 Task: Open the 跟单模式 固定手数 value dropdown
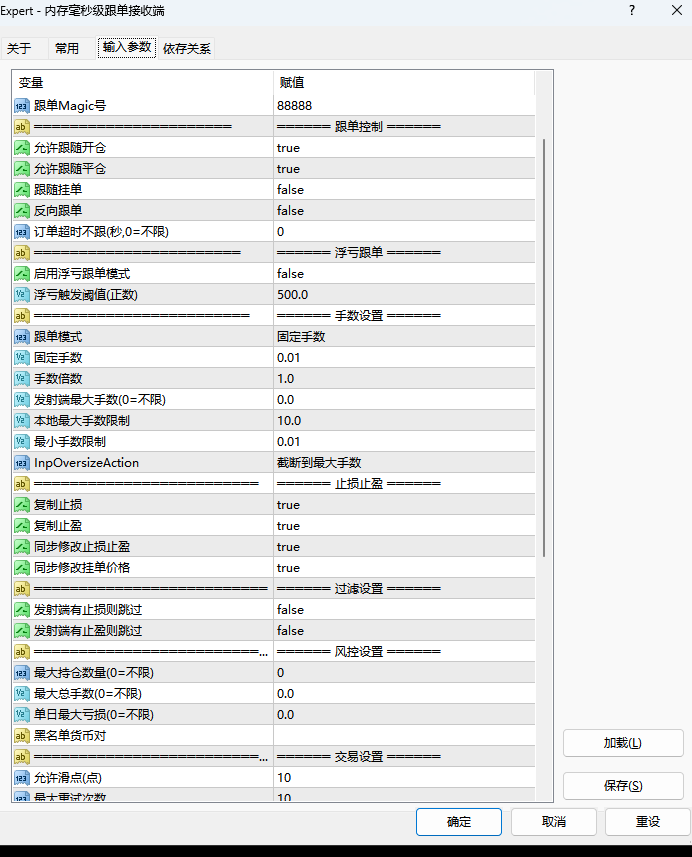tap(404, 337)
